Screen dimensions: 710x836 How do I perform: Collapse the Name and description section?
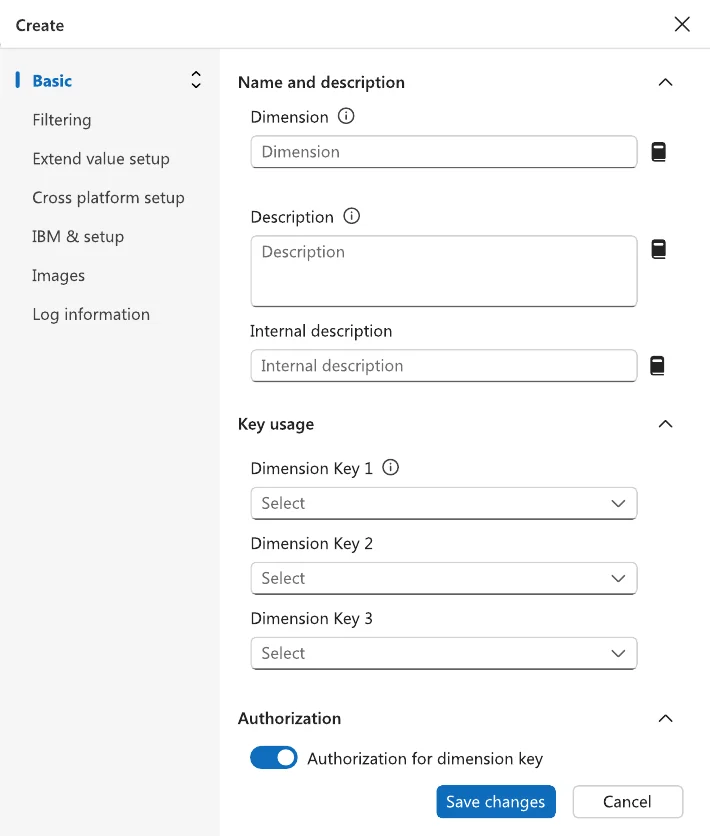[665, 82]
